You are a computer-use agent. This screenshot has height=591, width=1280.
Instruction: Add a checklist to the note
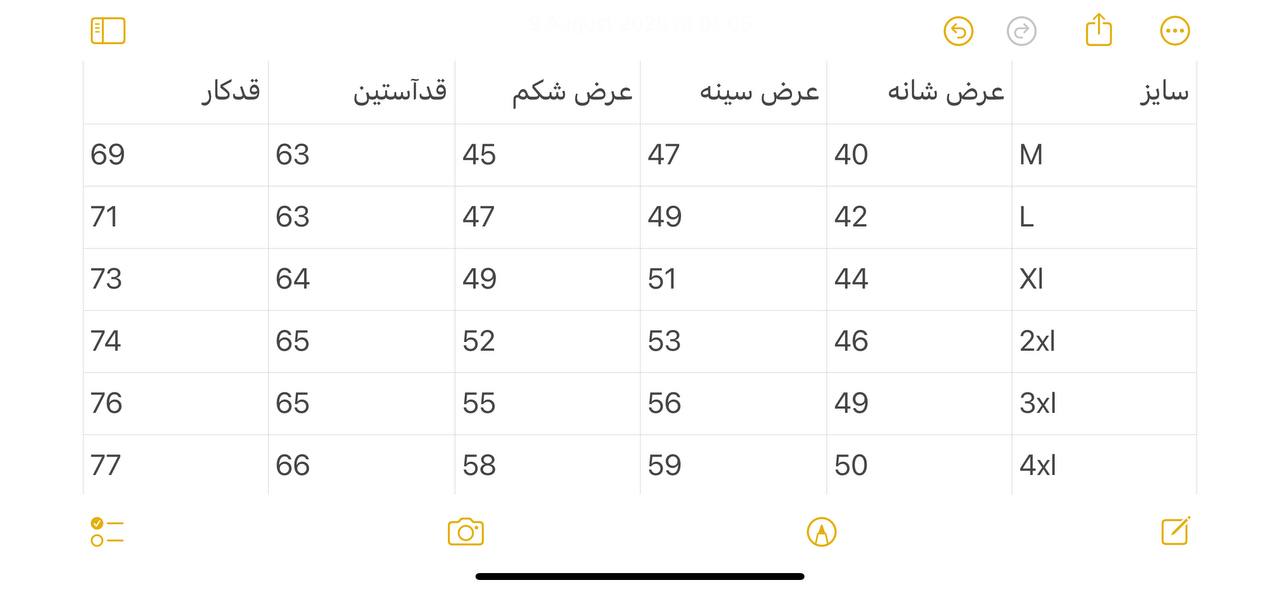[x=107, y=532]
